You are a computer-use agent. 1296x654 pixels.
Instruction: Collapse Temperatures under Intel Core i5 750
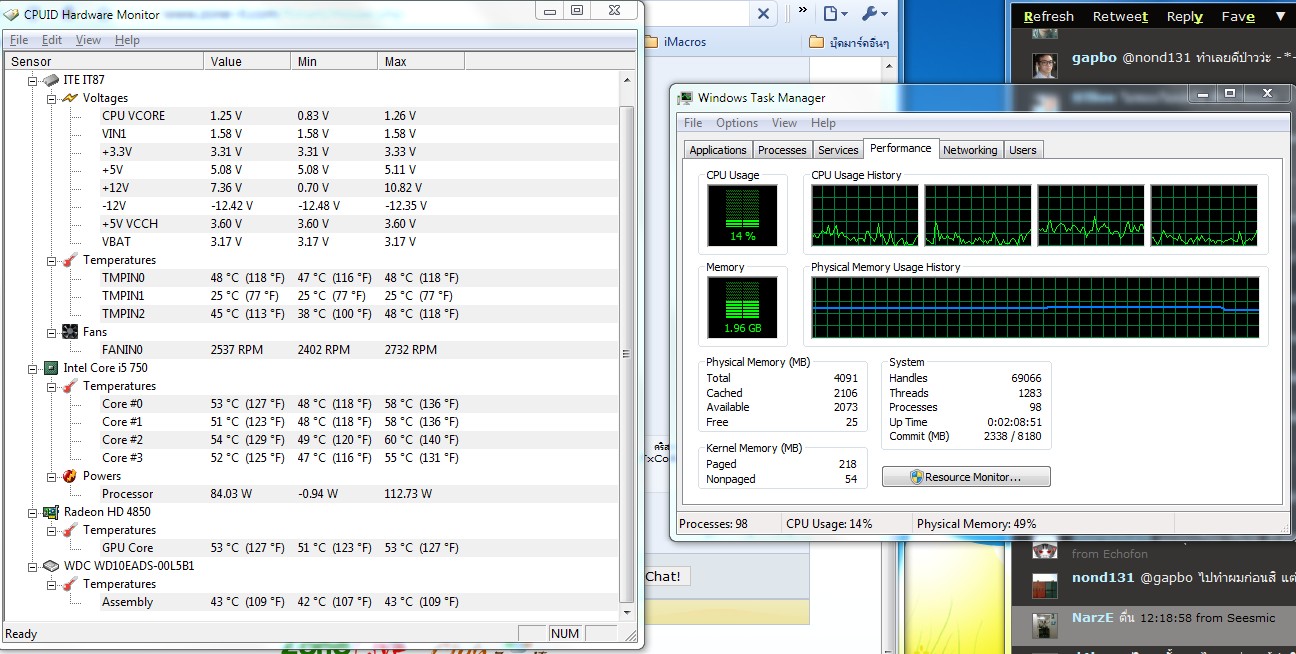point(51,386)
